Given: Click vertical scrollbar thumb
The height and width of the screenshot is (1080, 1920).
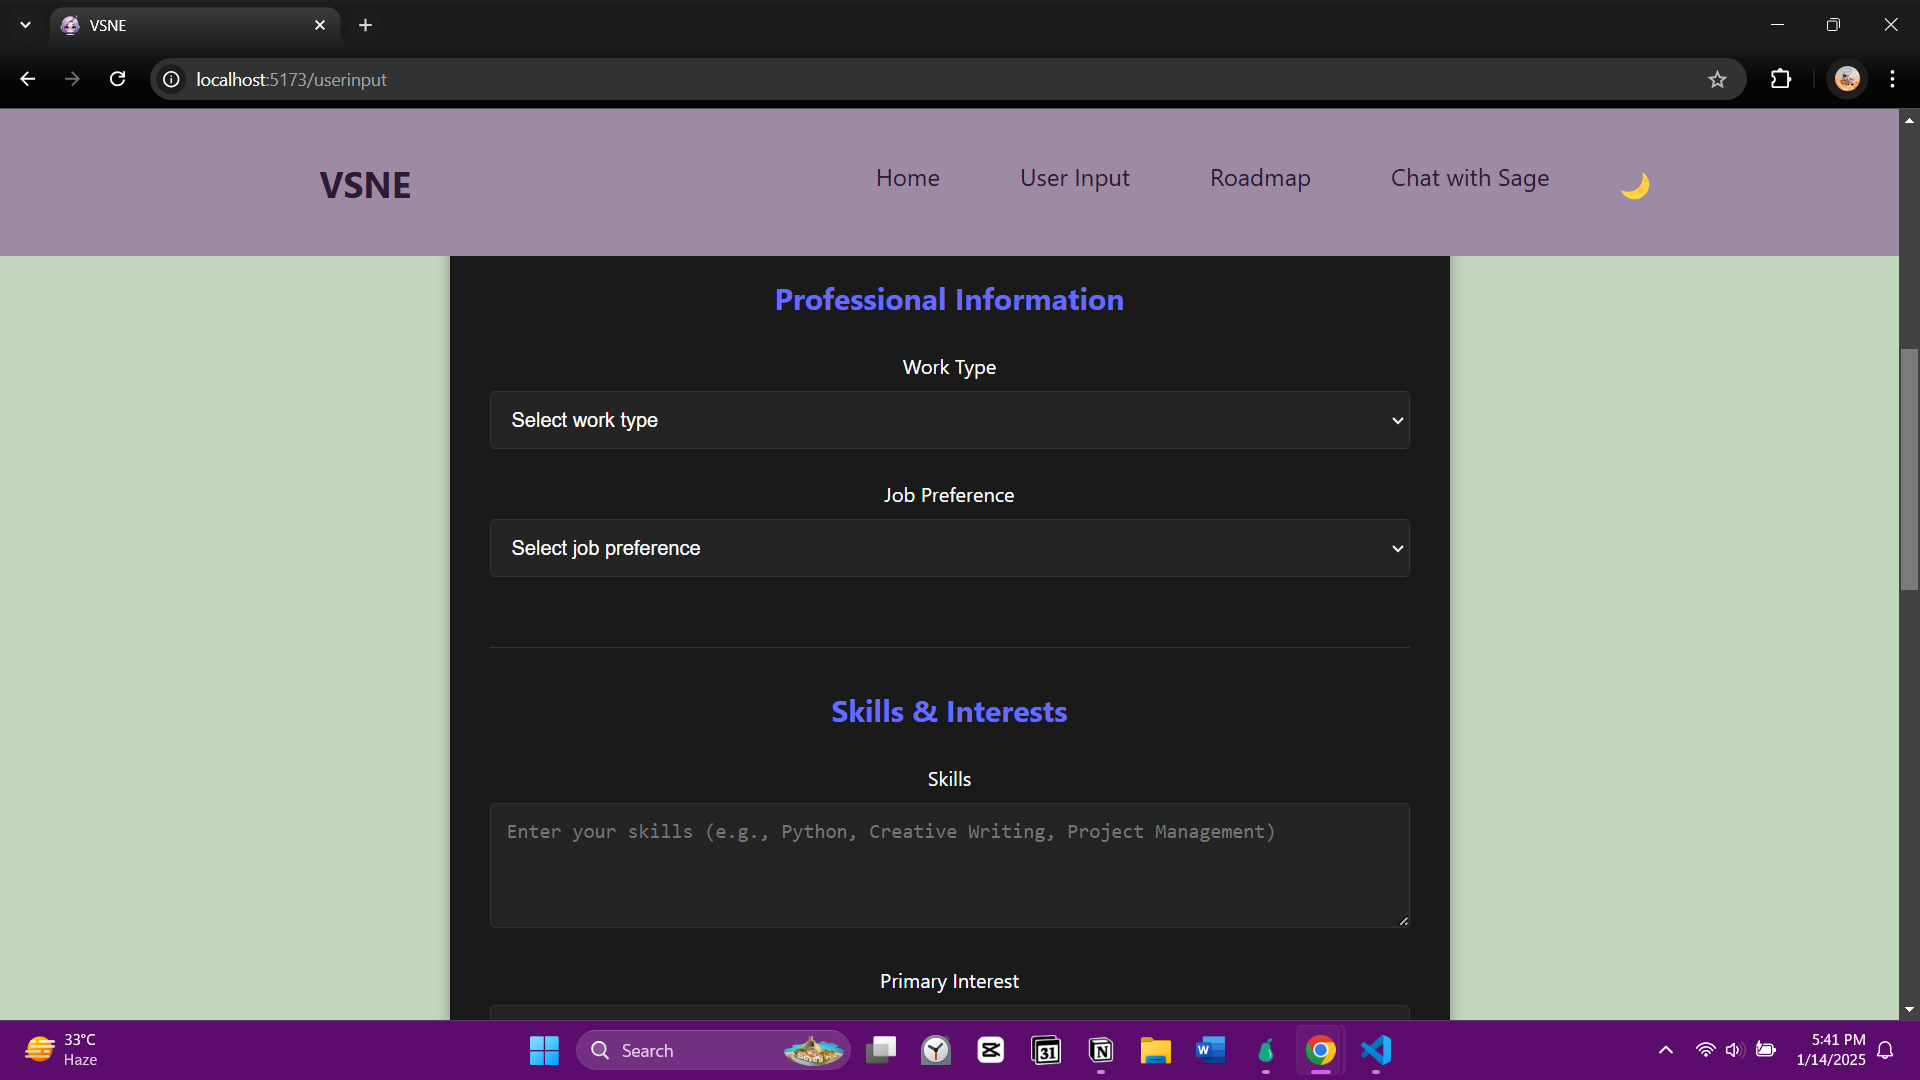Looking at the screenshot, I should click(1909, 470).
